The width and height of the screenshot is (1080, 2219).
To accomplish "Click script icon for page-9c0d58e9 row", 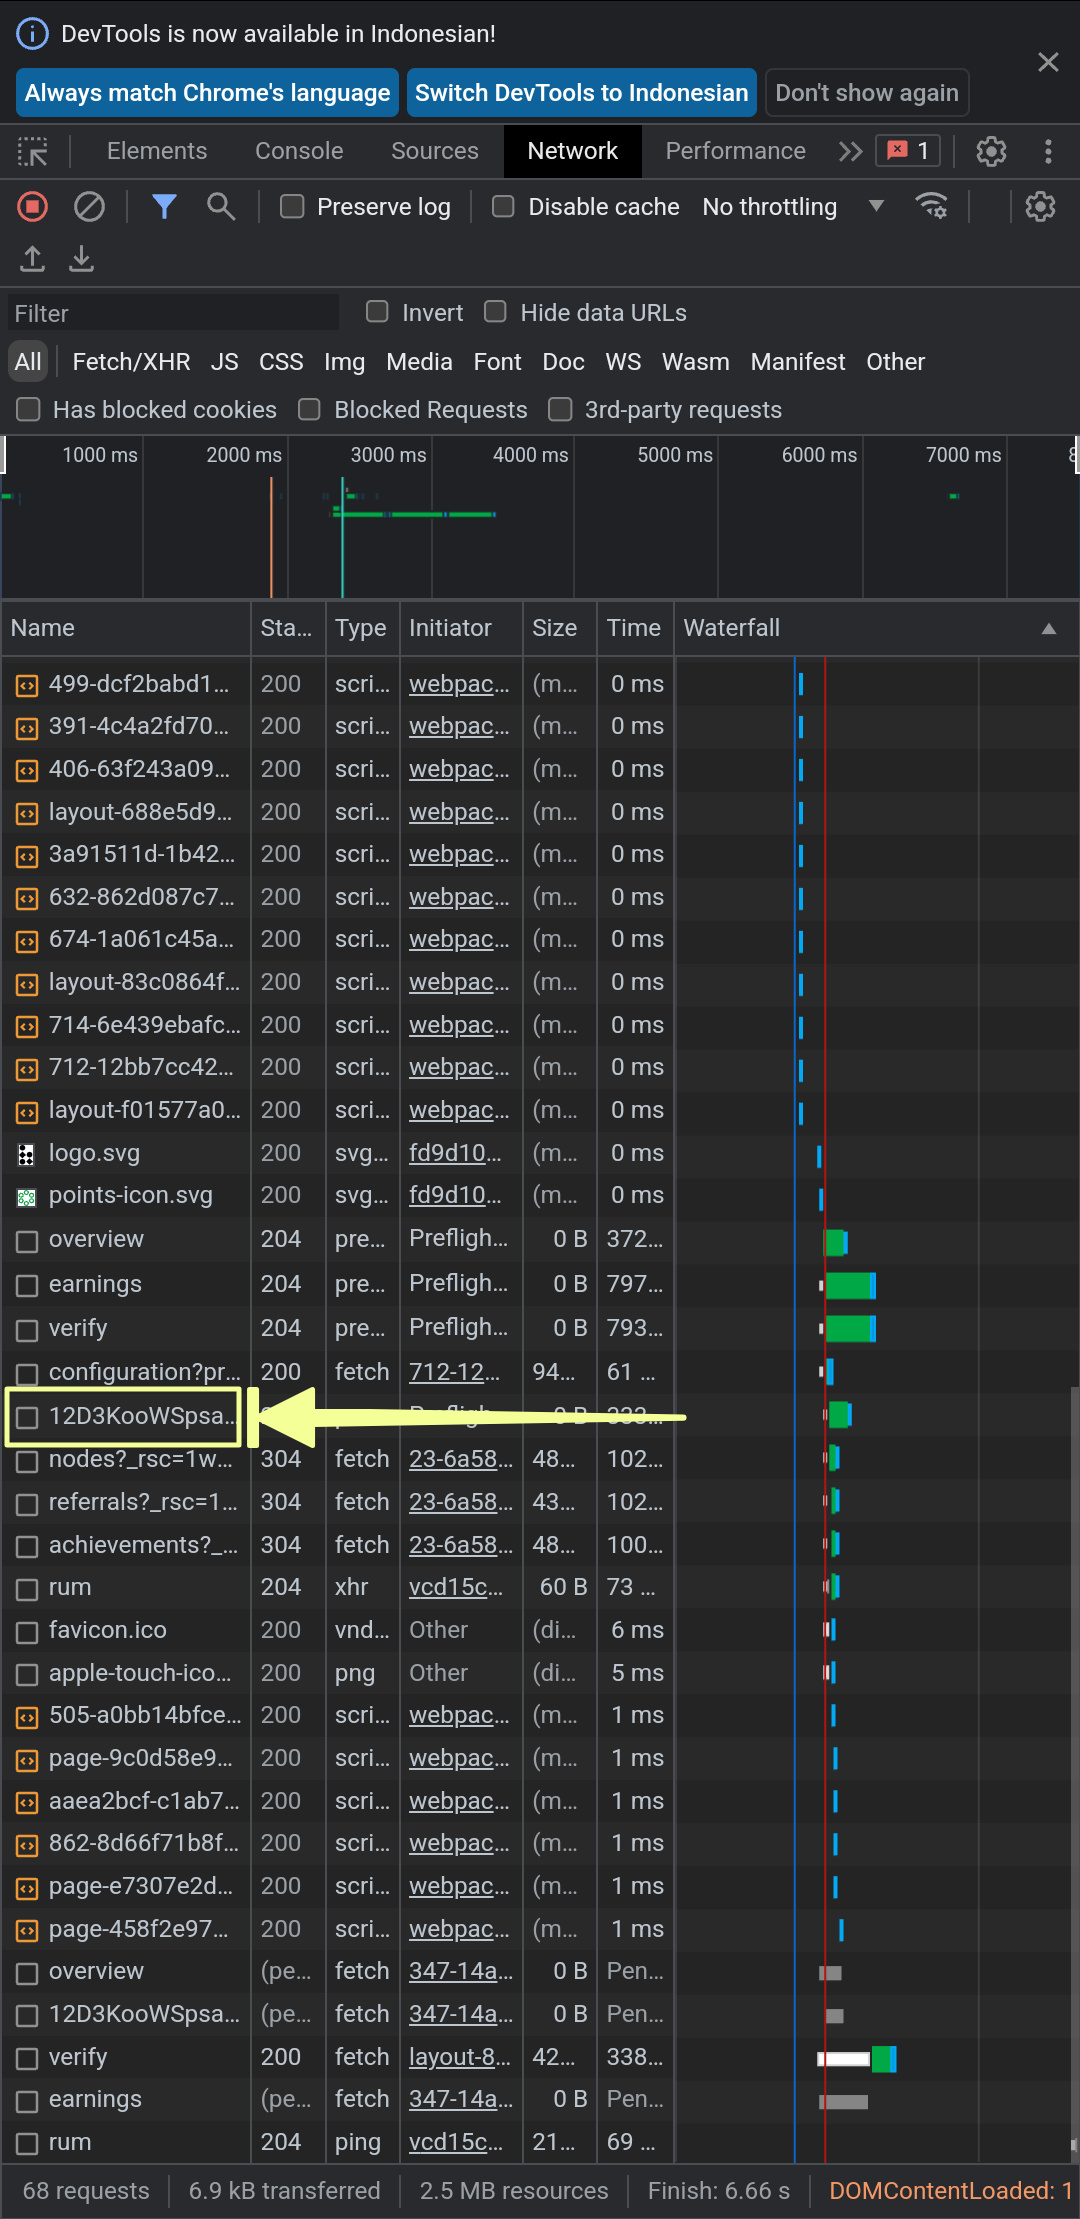I will pos(27,1760).
